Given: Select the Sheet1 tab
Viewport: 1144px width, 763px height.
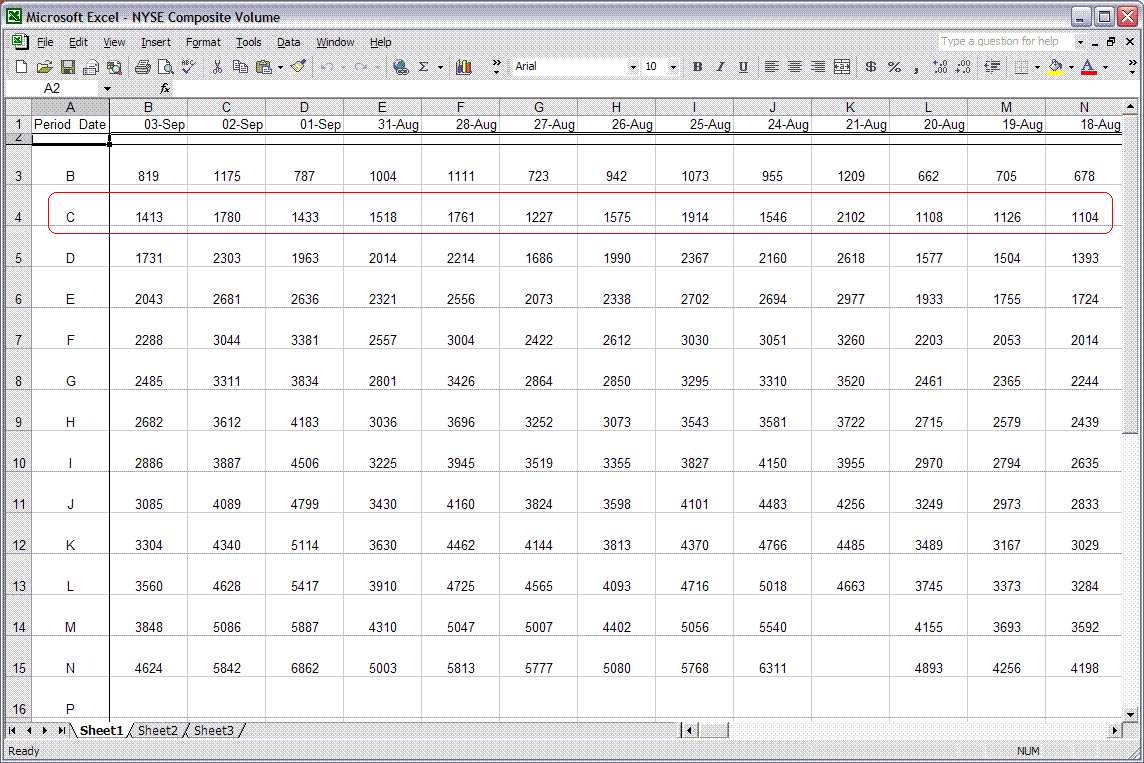Looking at the screenshot, I should [x=101, y=730].
